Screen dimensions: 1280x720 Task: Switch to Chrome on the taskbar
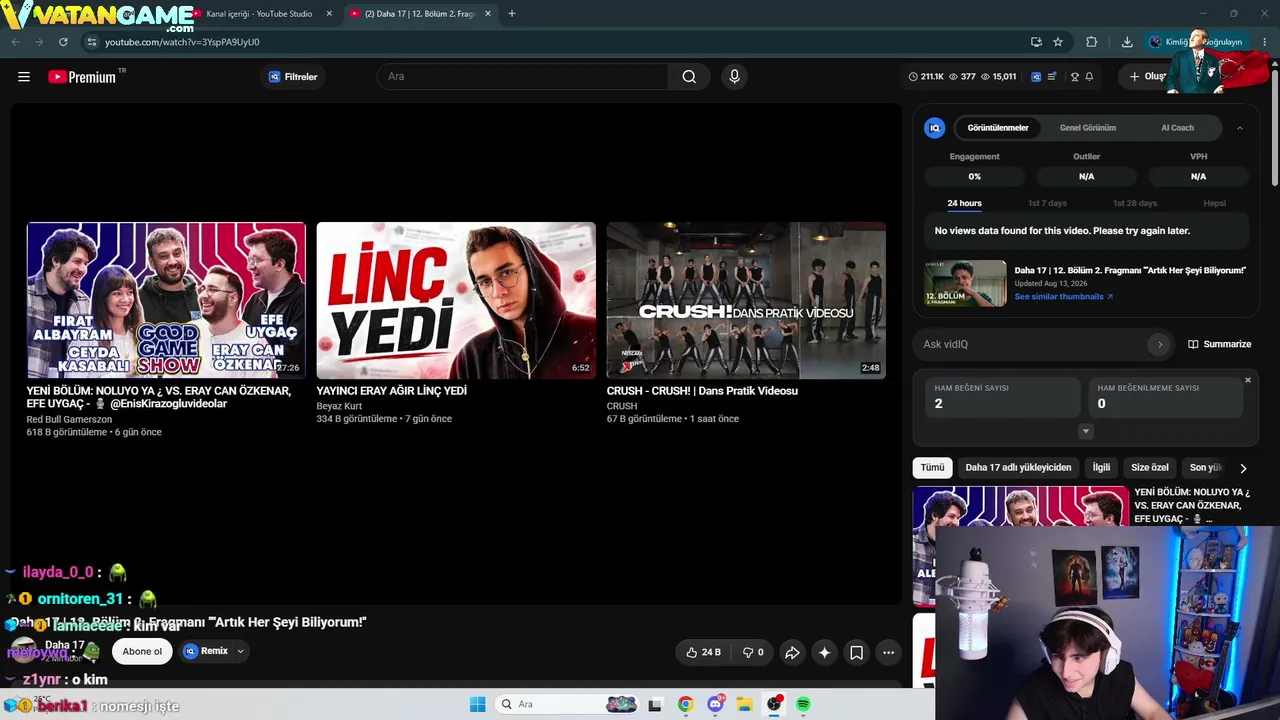pos(685,704)
